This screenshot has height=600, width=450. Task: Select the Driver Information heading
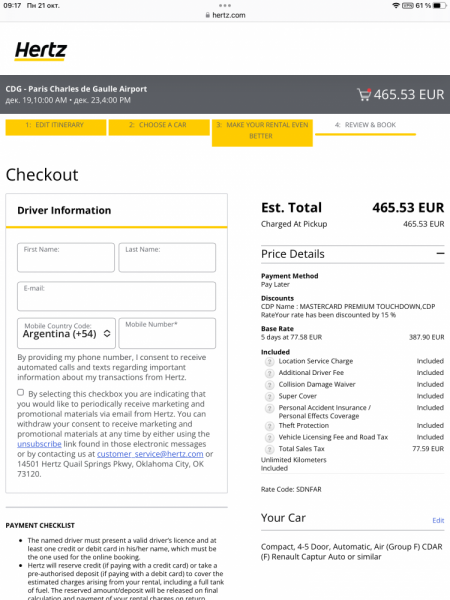(64, 210)
